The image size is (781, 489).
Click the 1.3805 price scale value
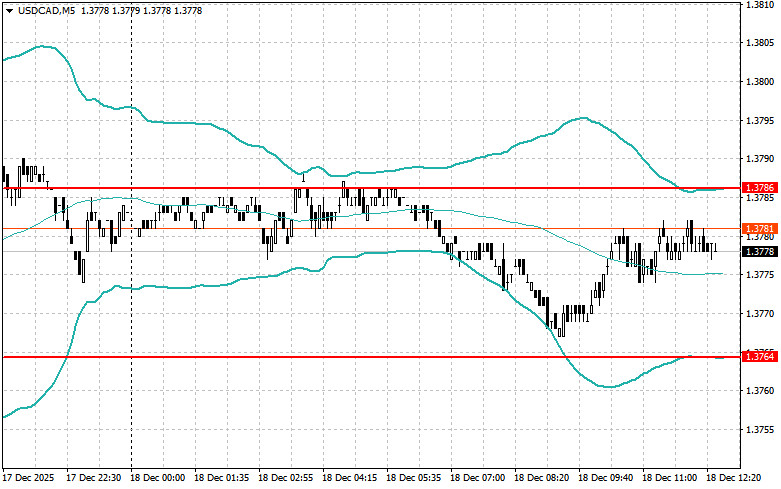[x=760, y=43]
